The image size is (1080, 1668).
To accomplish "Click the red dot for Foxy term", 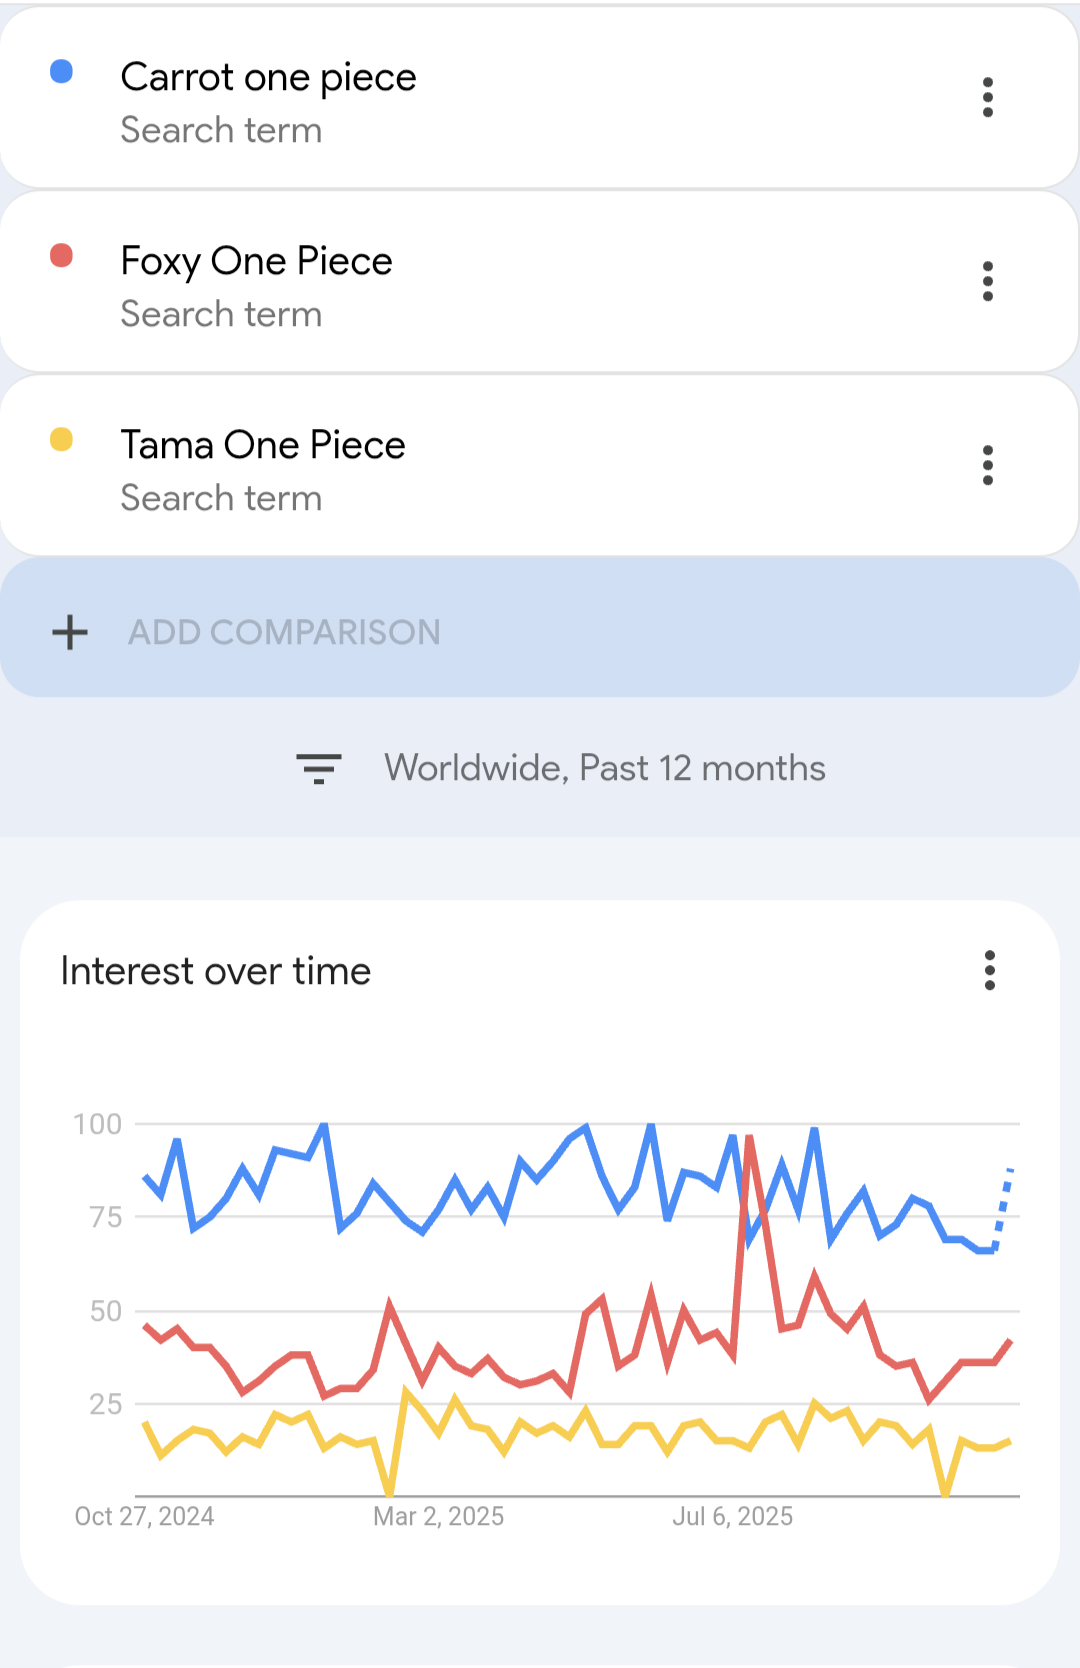I will (61, 255).
